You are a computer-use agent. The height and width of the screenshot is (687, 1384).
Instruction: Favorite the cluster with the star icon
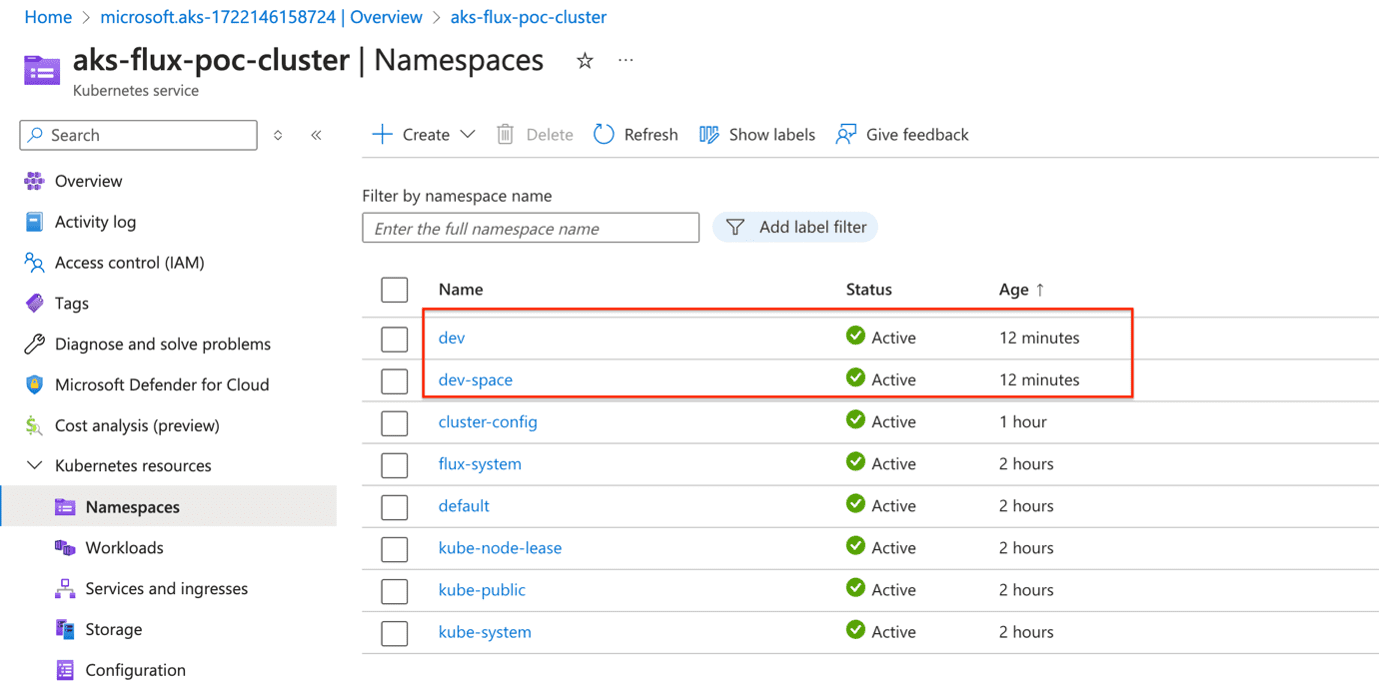tap(585, 61)
